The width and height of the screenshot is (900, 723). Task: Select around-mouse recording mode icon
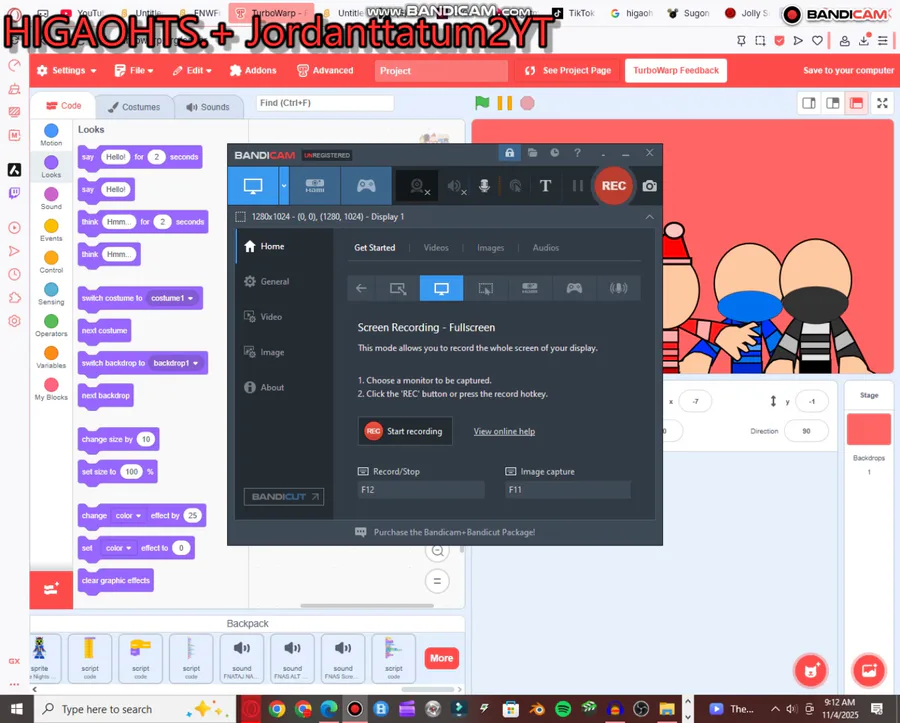(x=486, y=288)
